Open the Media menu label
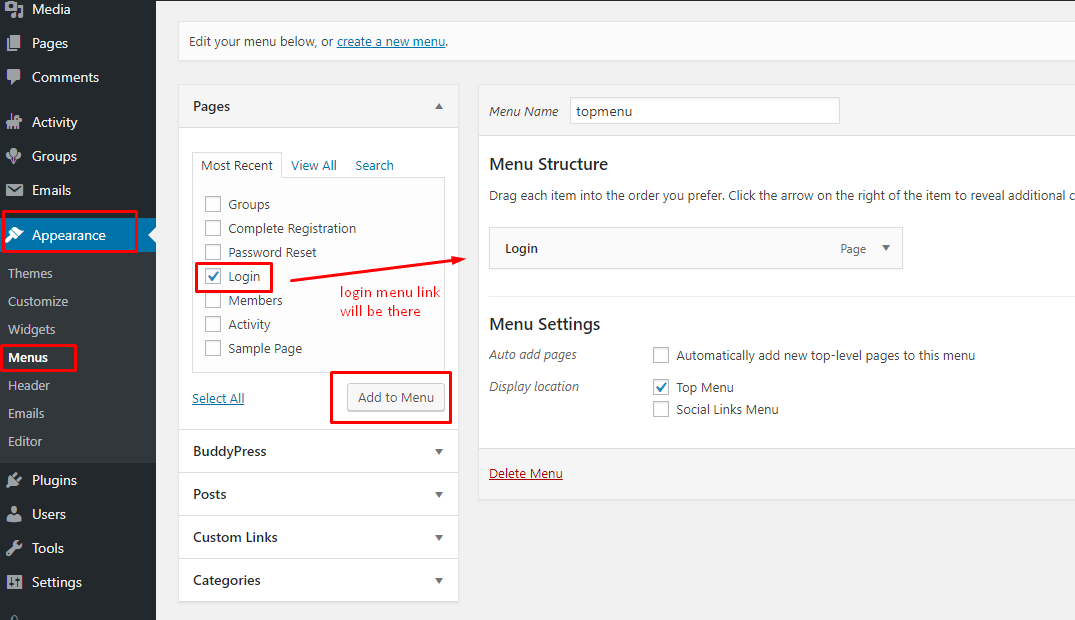This screenshot has width=1075, height=620. 51,10
